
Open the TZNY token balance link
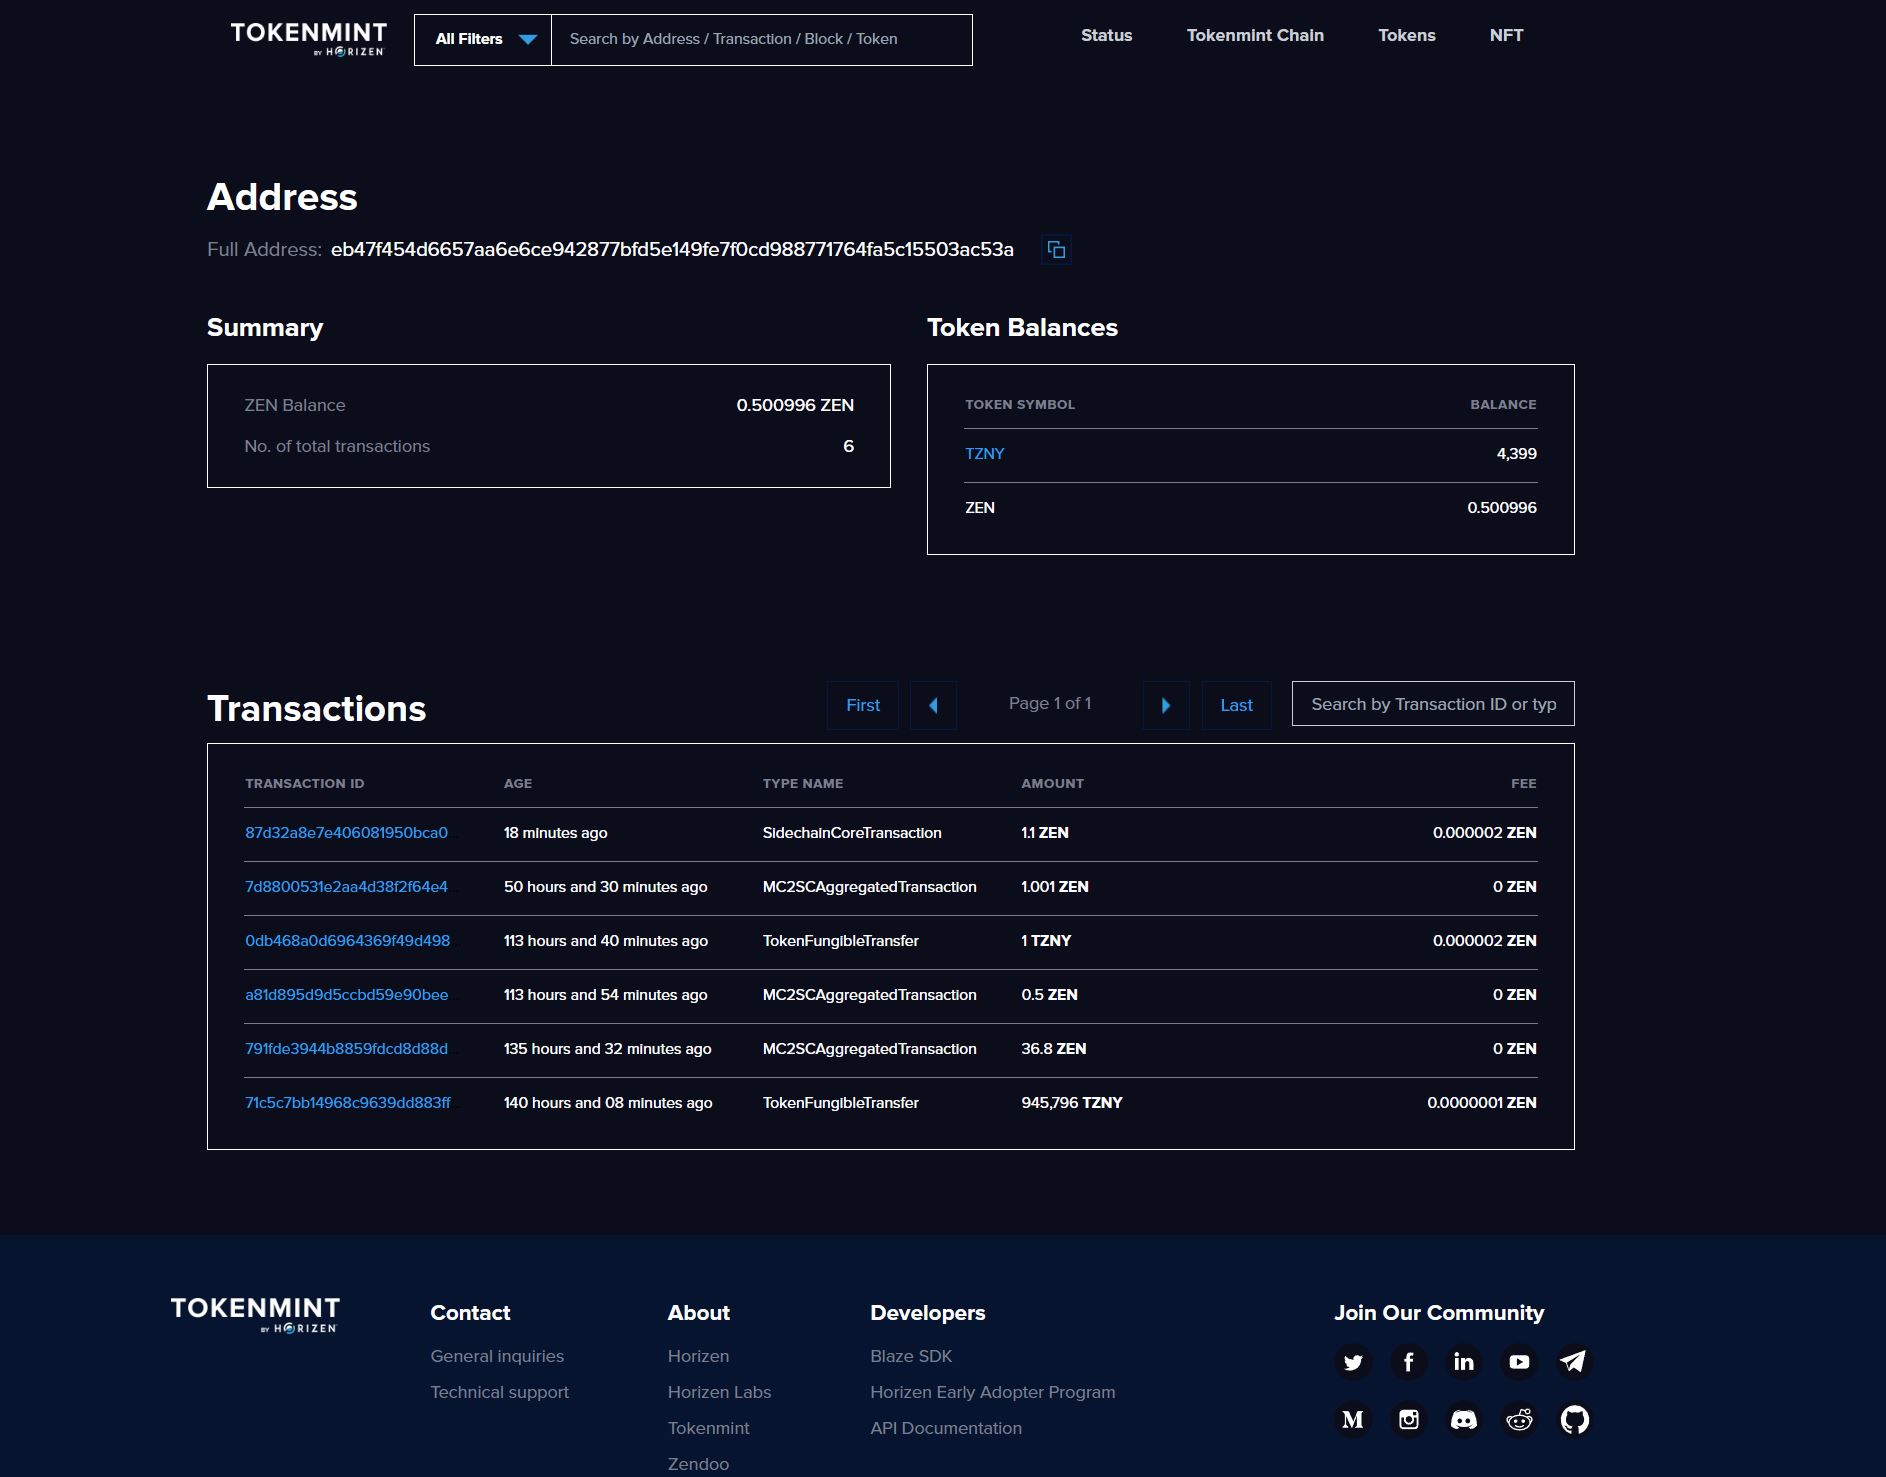point(984,453)
